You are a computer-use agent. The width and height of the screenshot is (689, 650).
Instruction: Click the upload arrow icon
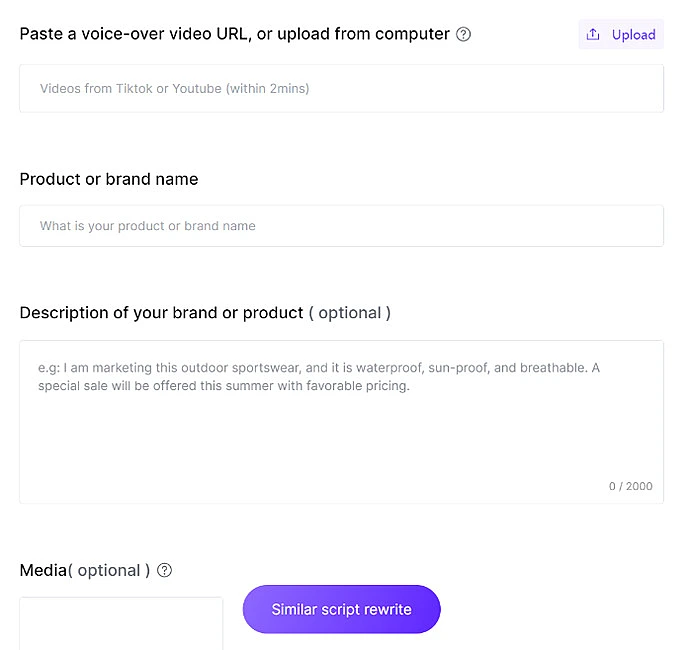[593, 35]
